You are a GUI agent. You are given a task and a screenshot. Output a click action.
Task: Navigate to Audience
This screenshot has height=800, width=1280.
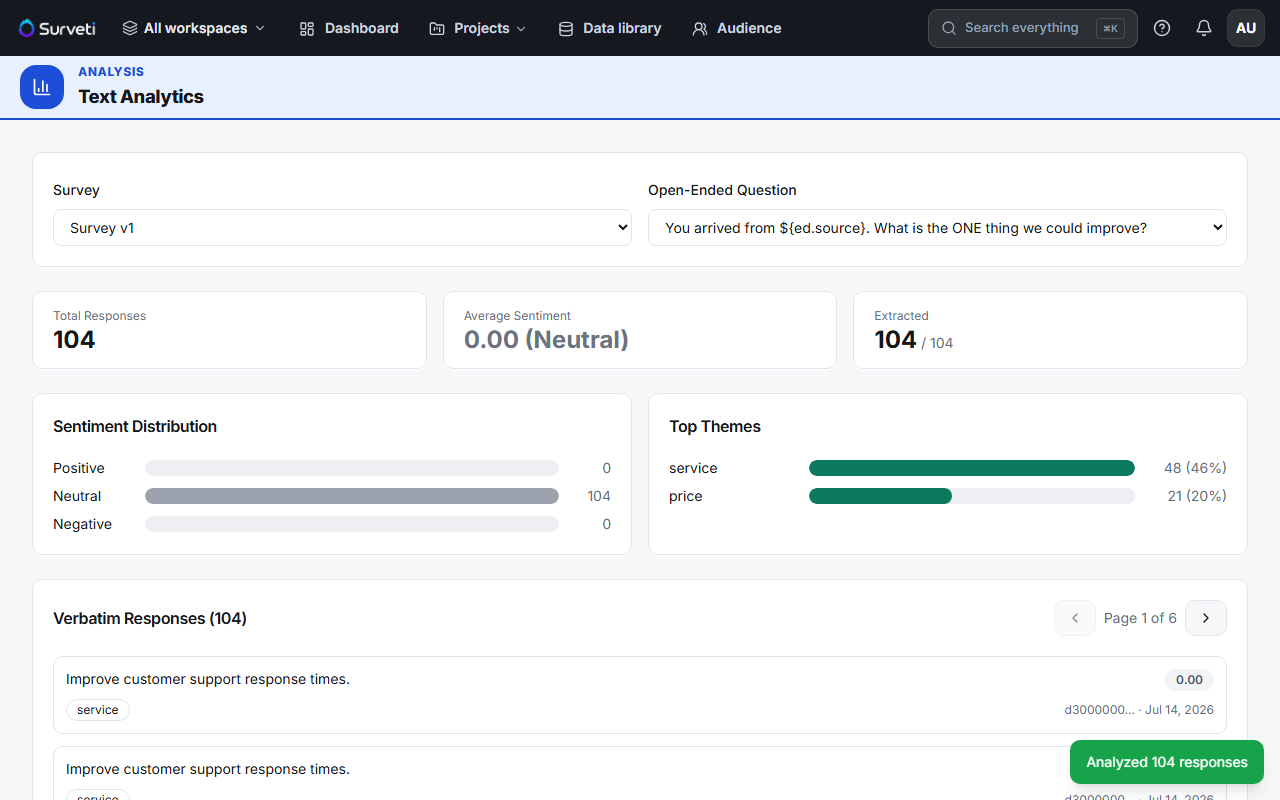pyautogui.click(x=737, y=28)
